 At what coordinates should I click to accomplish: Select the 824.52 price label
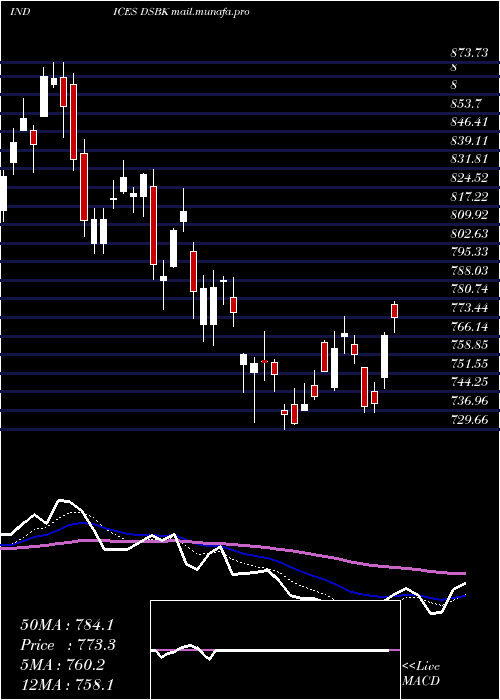(x=469, y=177)
